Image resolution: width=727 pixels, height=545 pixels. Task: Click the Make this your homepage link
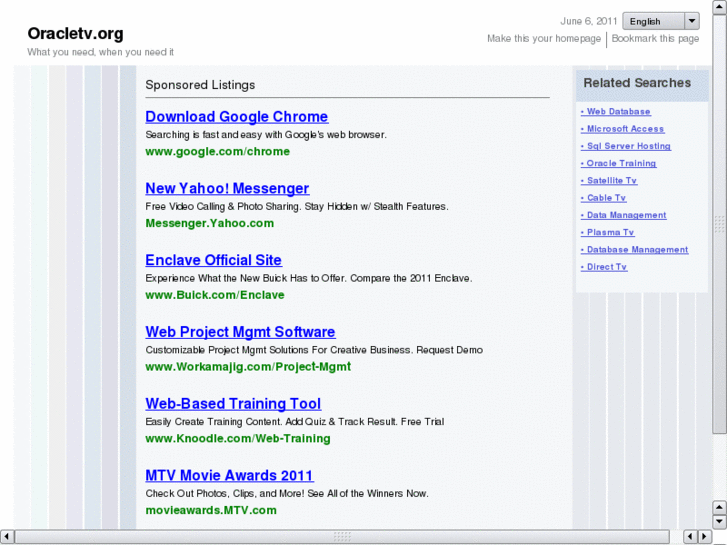(544, 39)
